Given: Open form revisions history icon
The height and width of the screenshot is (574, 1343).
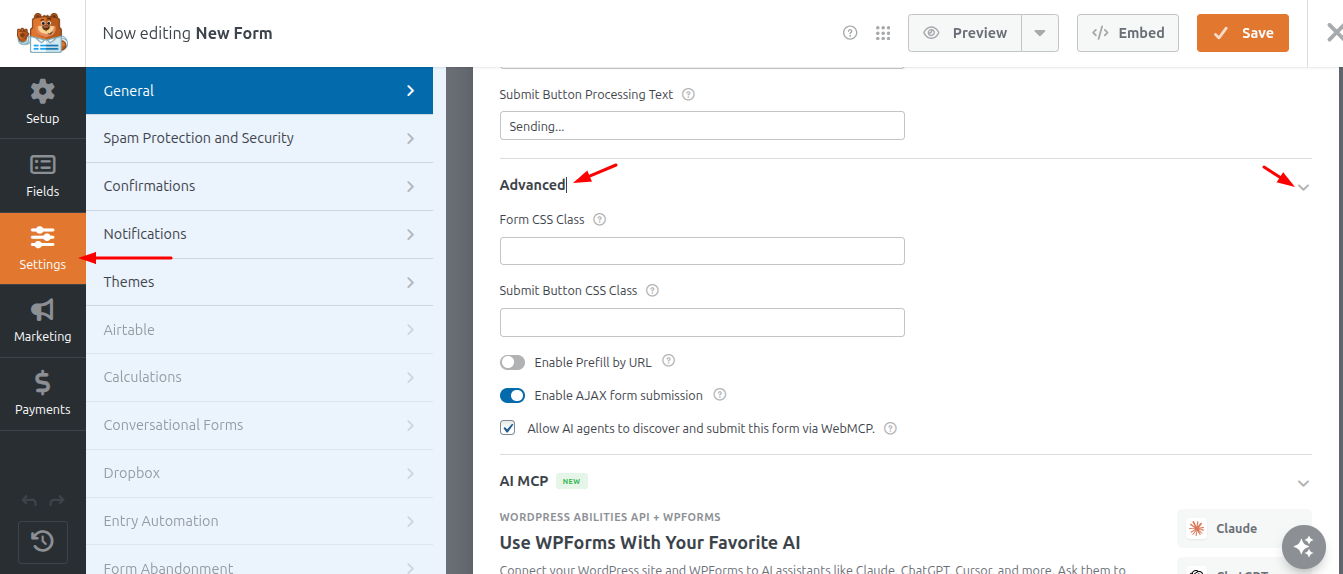Looking at the screenshot, I should [x=43, y=541].
